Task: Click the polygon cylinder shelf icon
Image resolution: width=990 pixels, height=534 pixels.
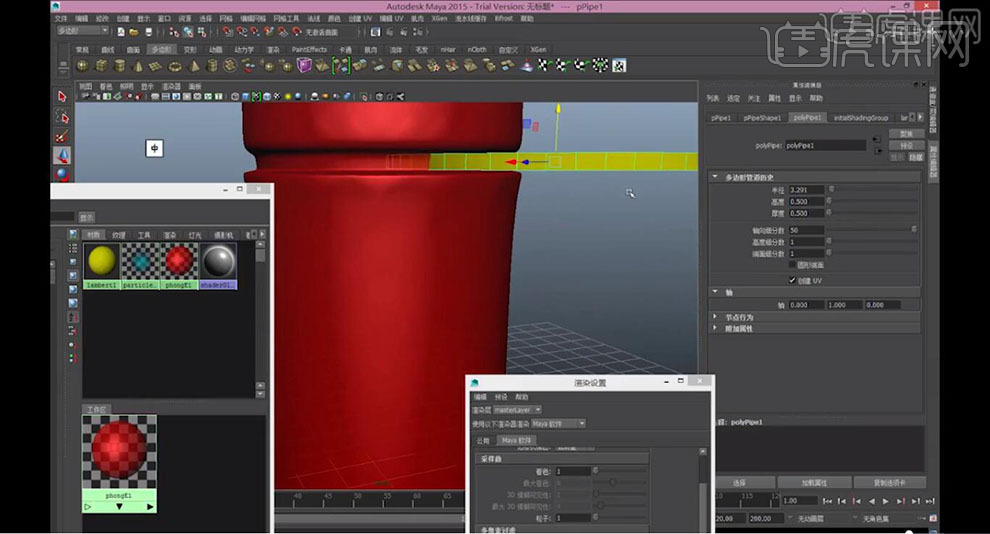Action: (119, 65)
